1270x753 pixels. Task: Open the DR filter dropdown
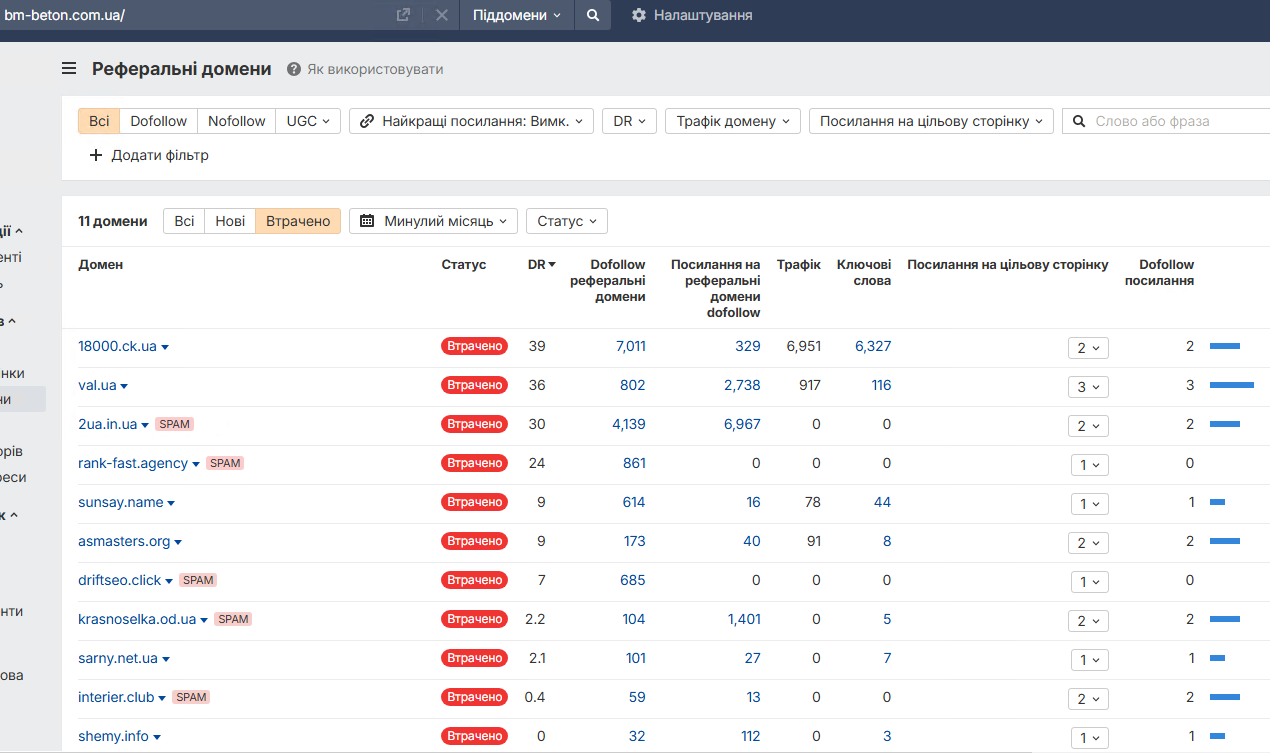[629, 121]
